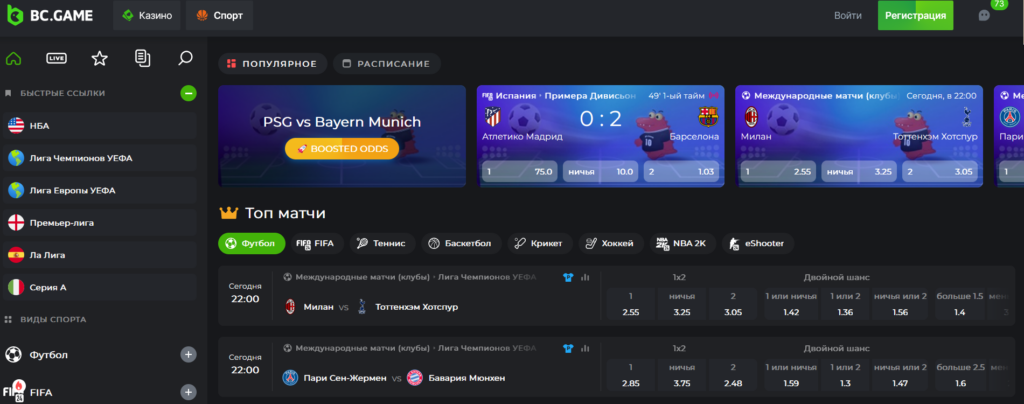Click the jersey icon for PSG match

pos(568,349)
